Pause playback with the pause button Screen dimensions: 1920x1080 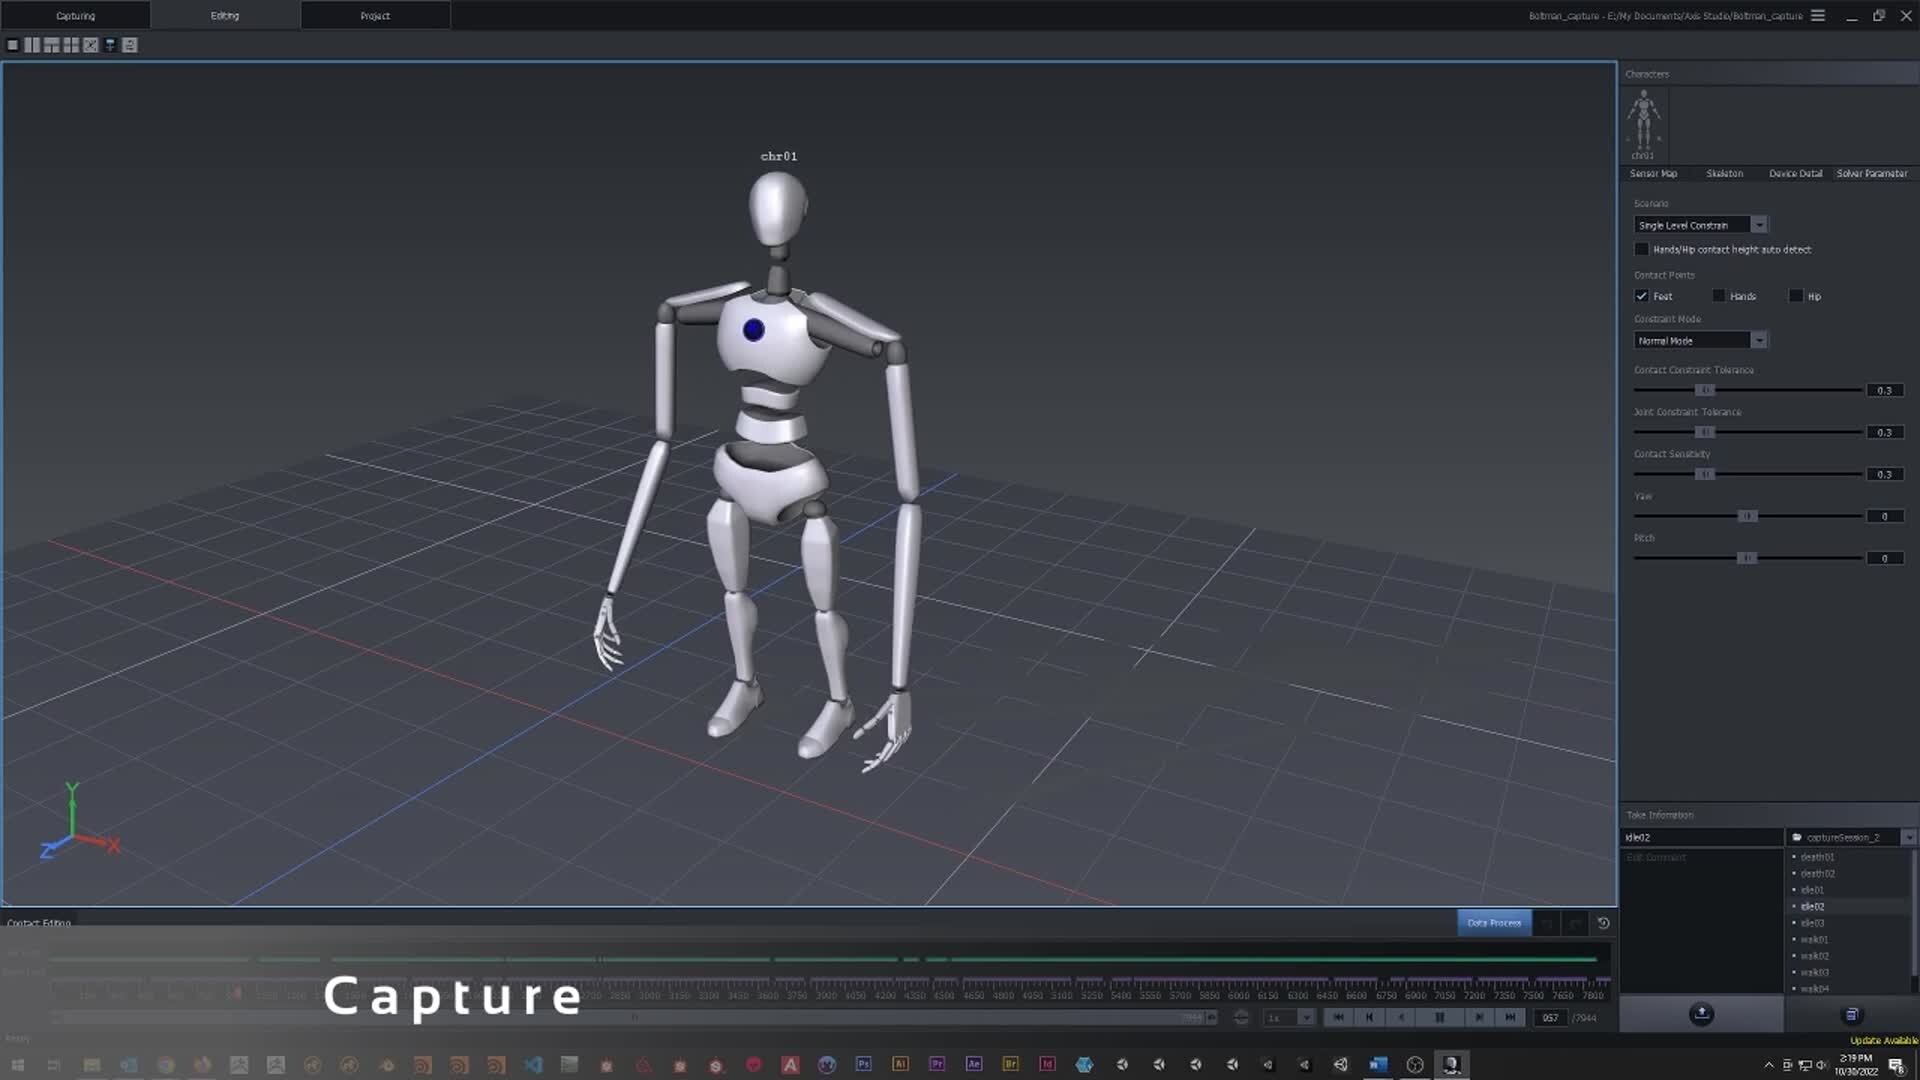(x=1440, y=1017)
